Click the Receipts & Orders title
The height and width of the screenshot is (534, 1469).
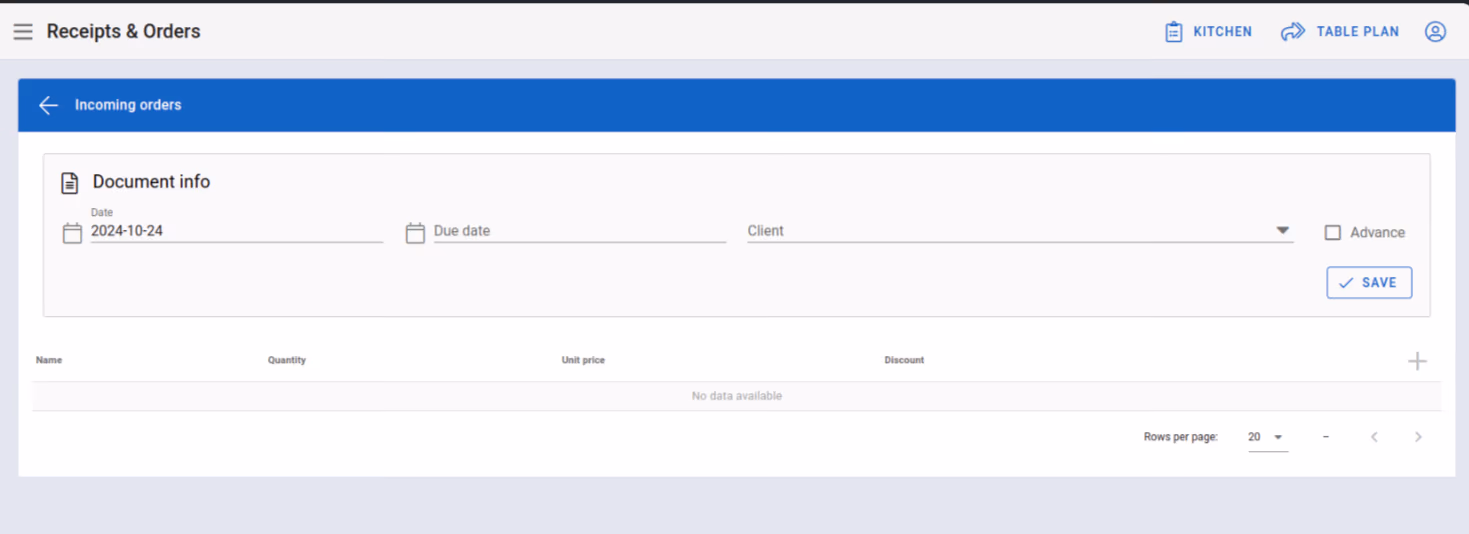pyautogui.click(x=124, y=32)
